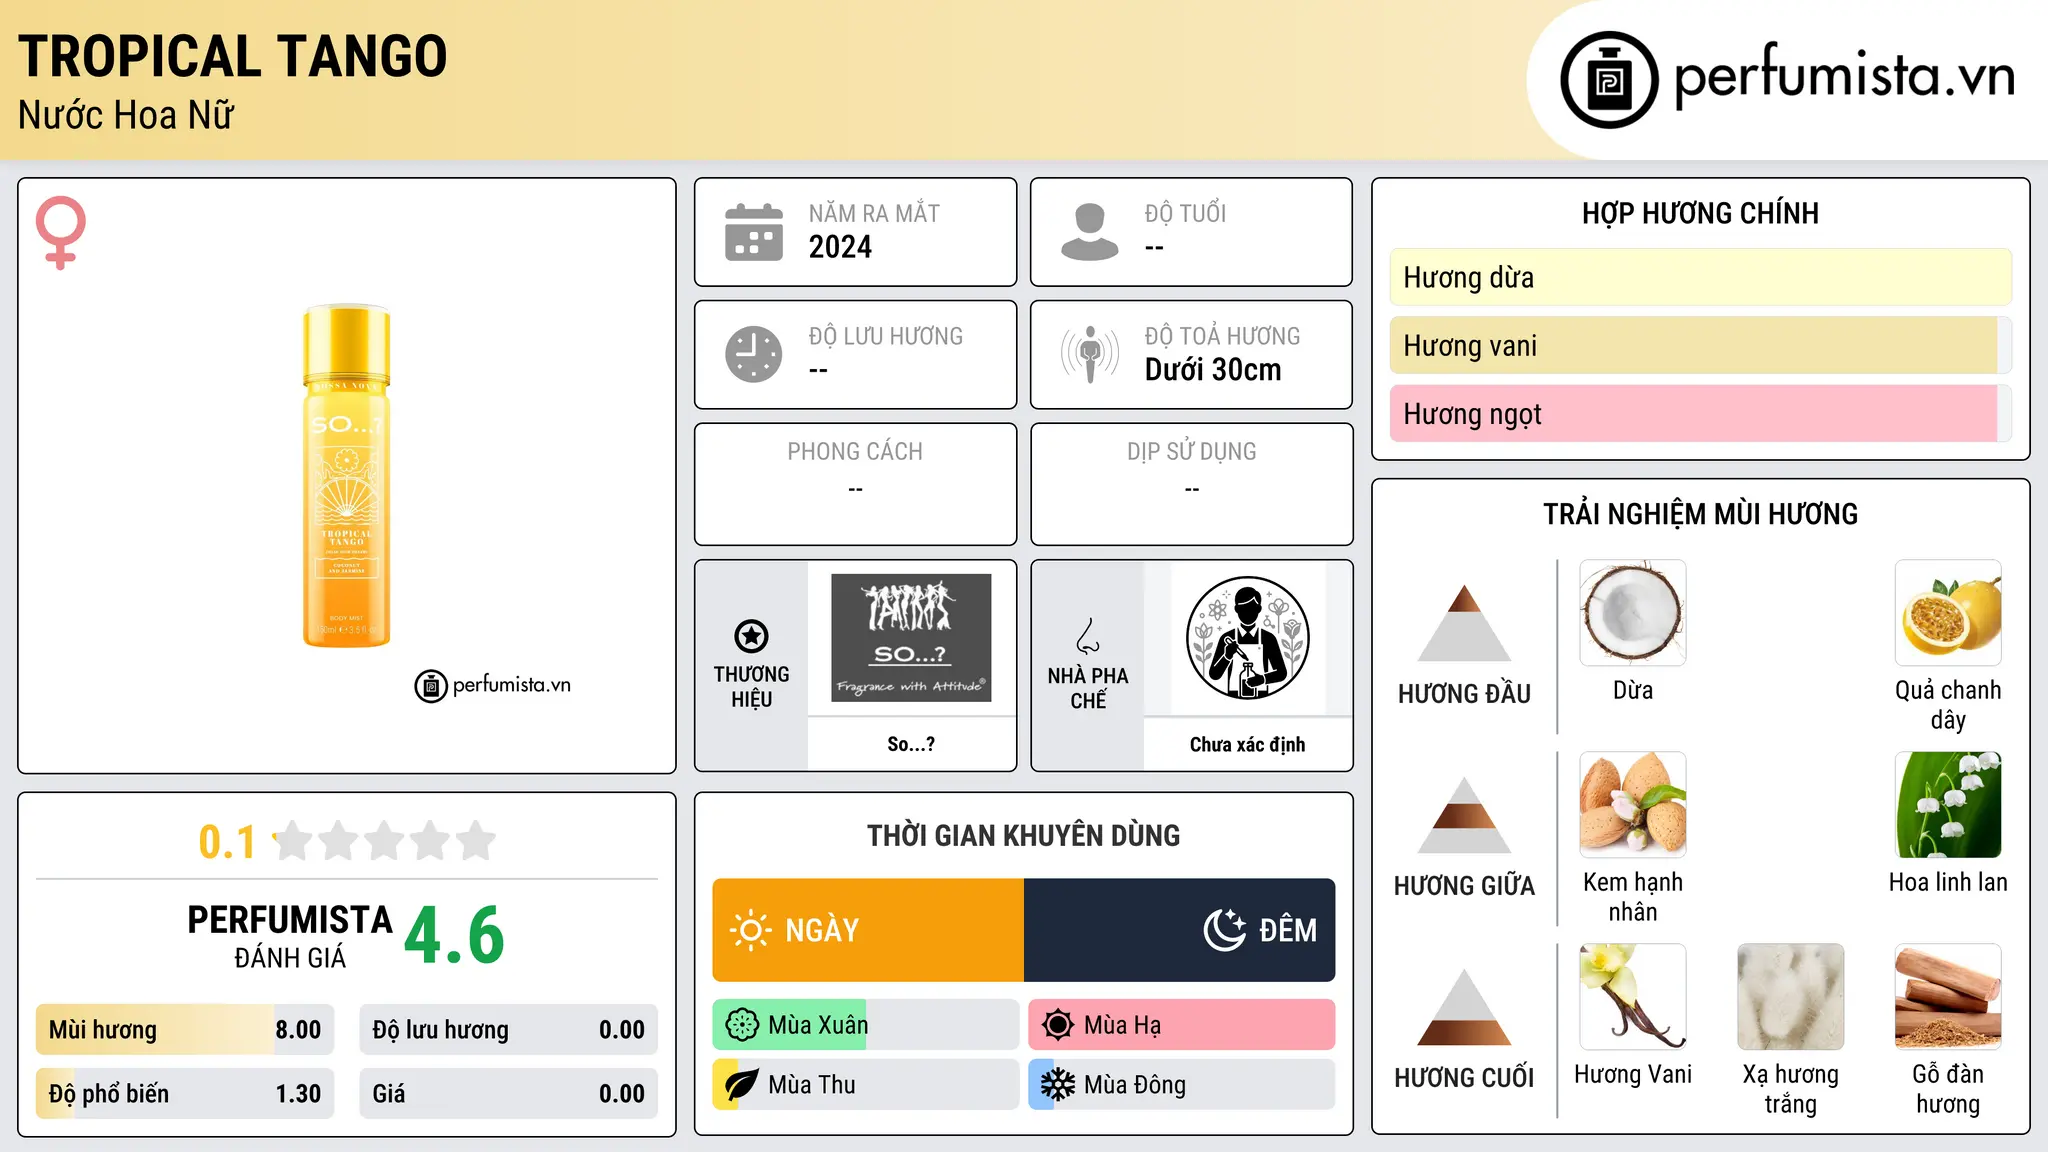This screenshot has width=2048, height=1152.
Task: Click the Nước Hoa Nữ subtitle
Action: pyautogui.click(x=126, y=115)
